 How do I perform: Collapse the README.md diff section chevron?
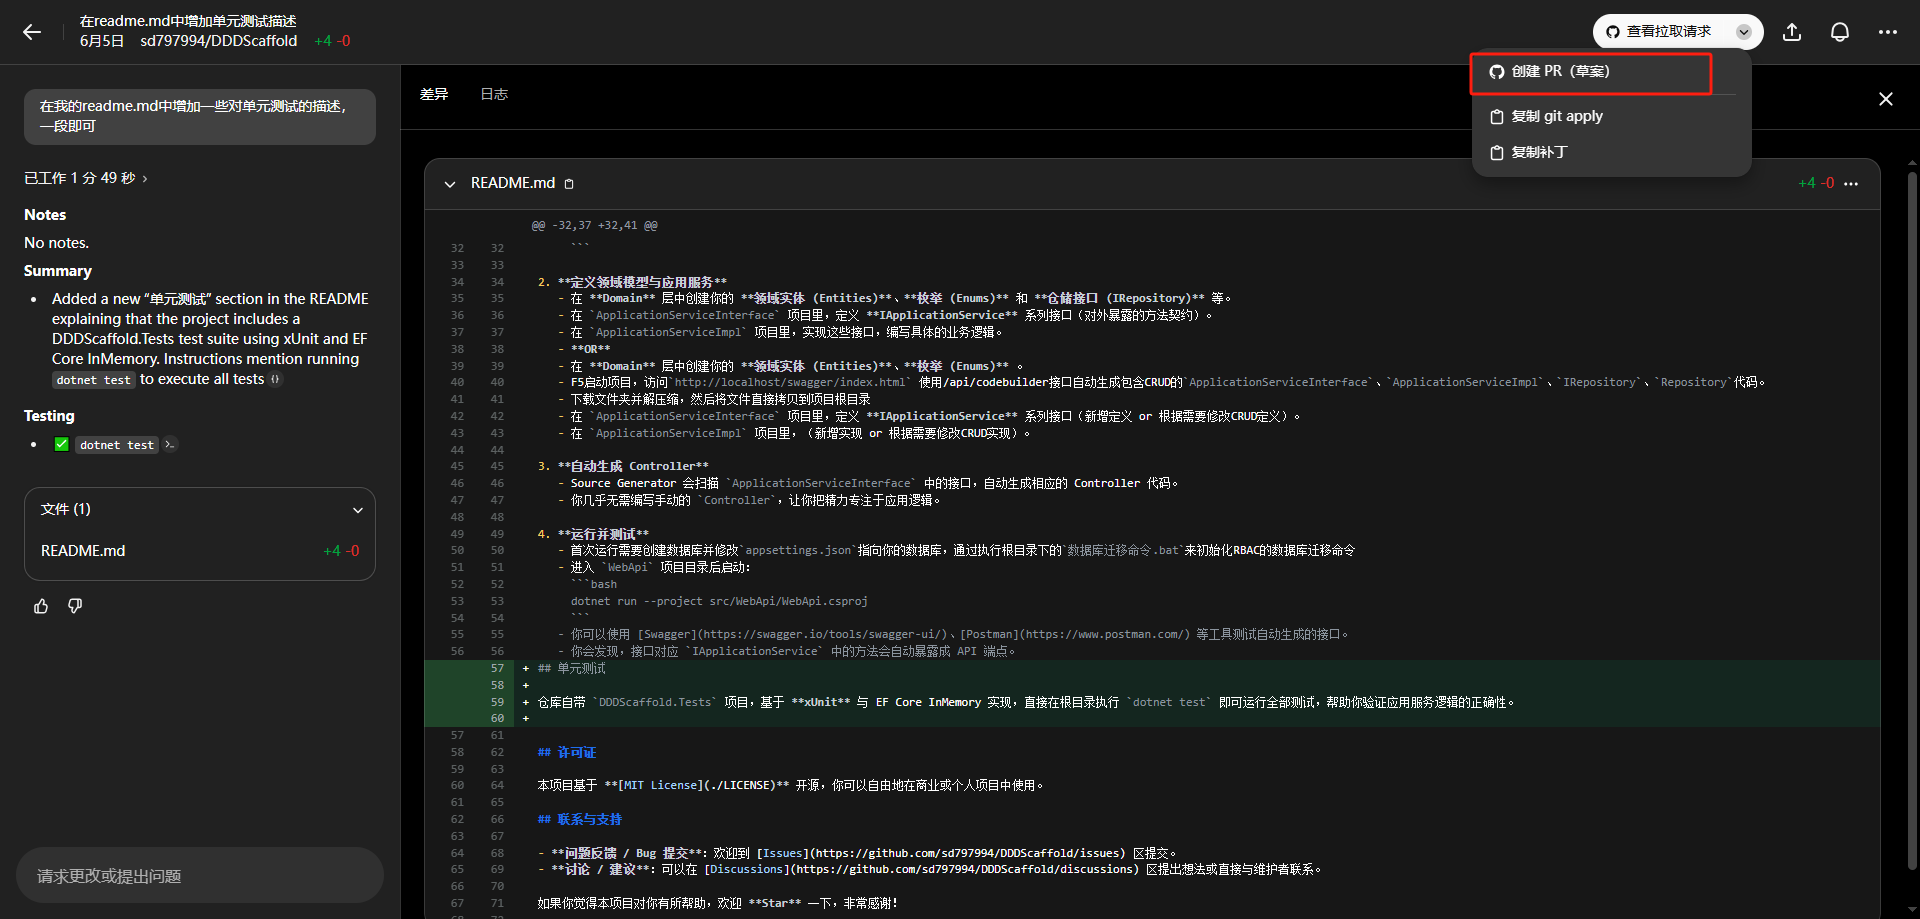pyautogui.click(x=450, y=184)
